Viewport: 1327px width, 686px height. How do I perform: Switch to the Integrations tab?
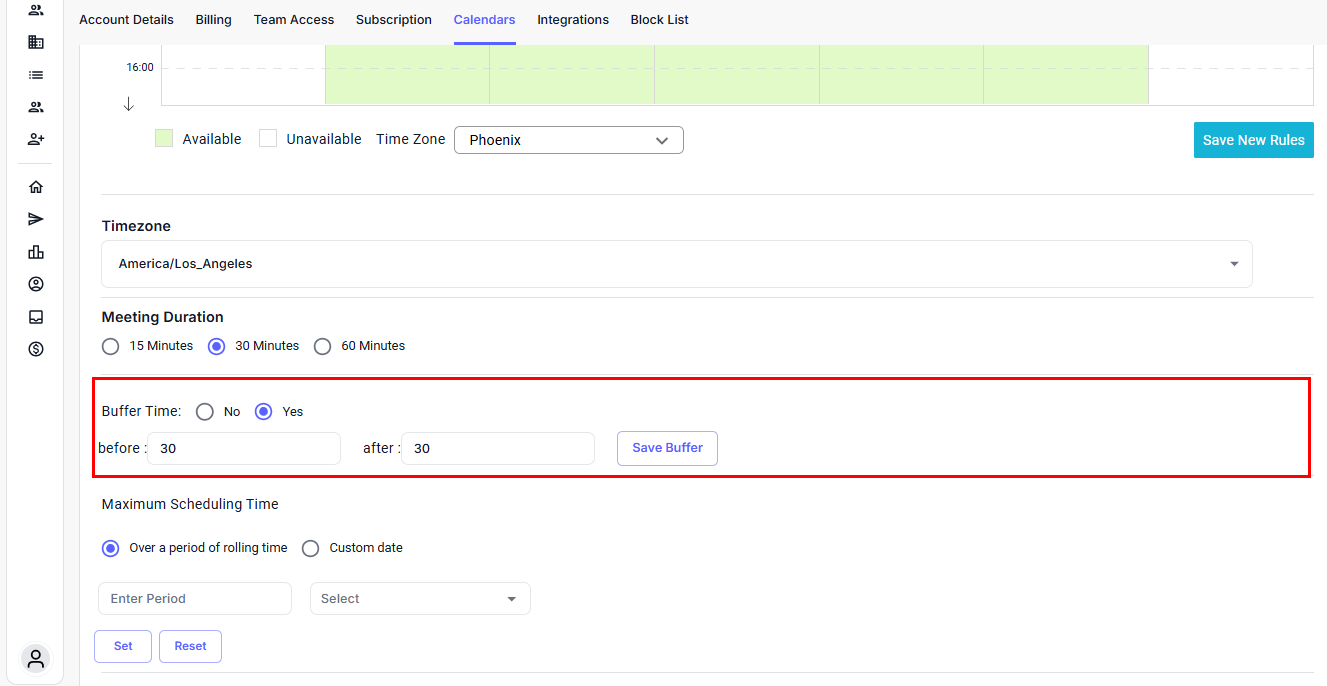tap(573, 20)
